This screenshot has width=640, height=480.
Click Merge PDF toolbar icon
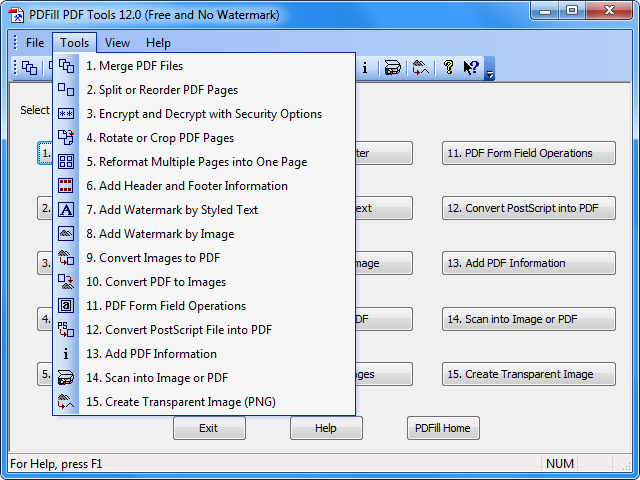tap(29, 67)
